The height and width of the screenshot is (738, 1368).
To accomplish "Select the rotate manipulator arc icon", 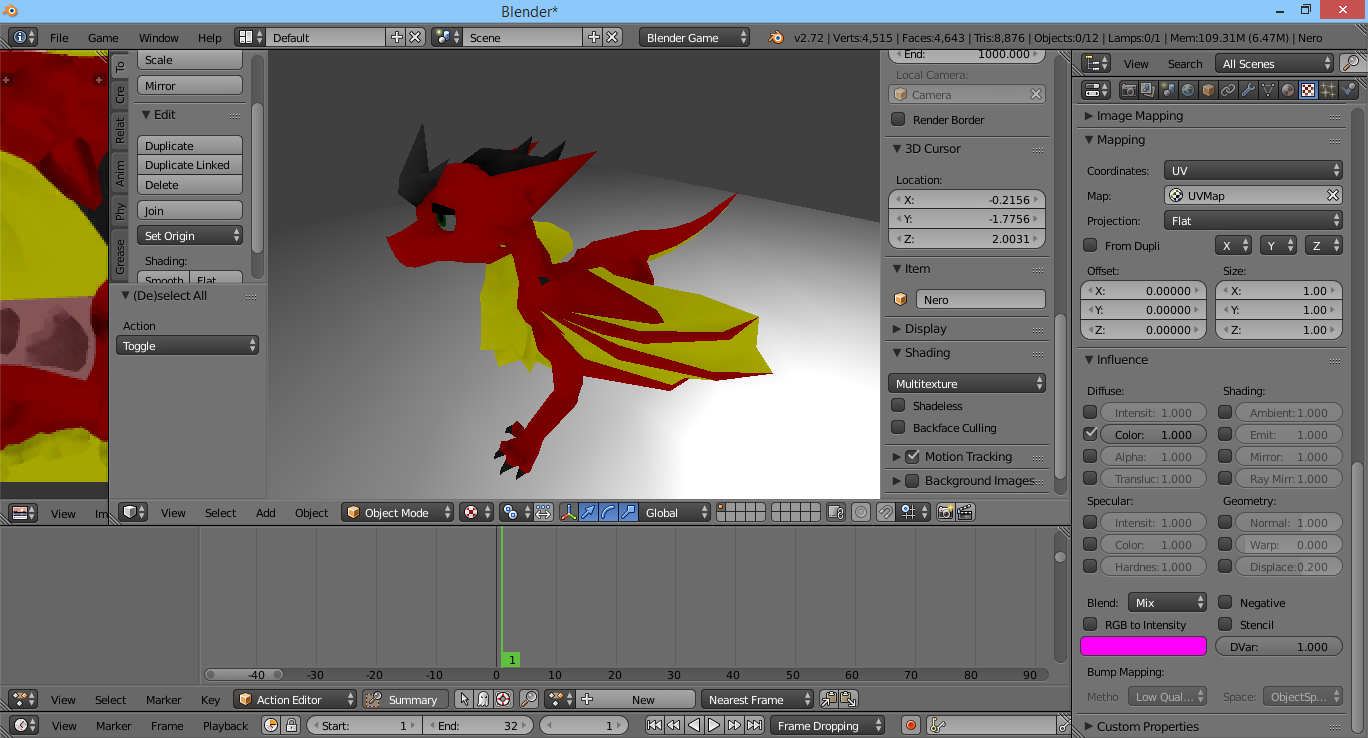I will click(608, 512).
